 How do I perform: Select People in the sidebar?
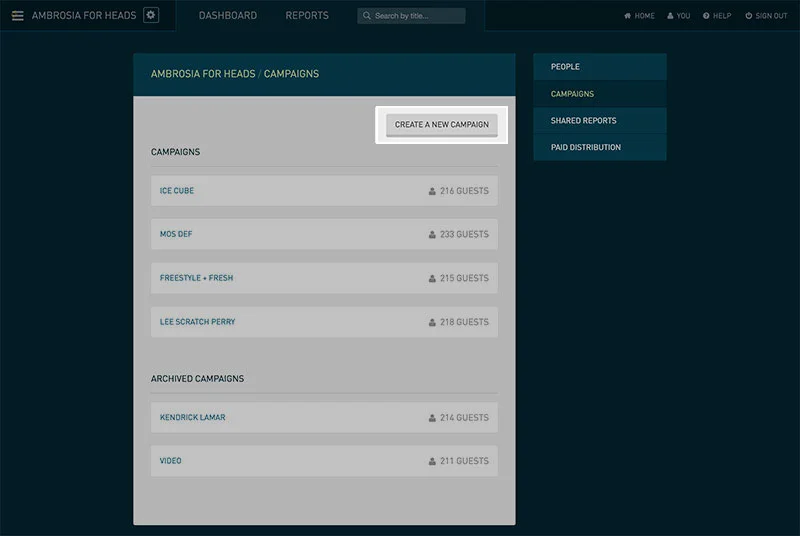pyautogui.click(x=599, y=67)
